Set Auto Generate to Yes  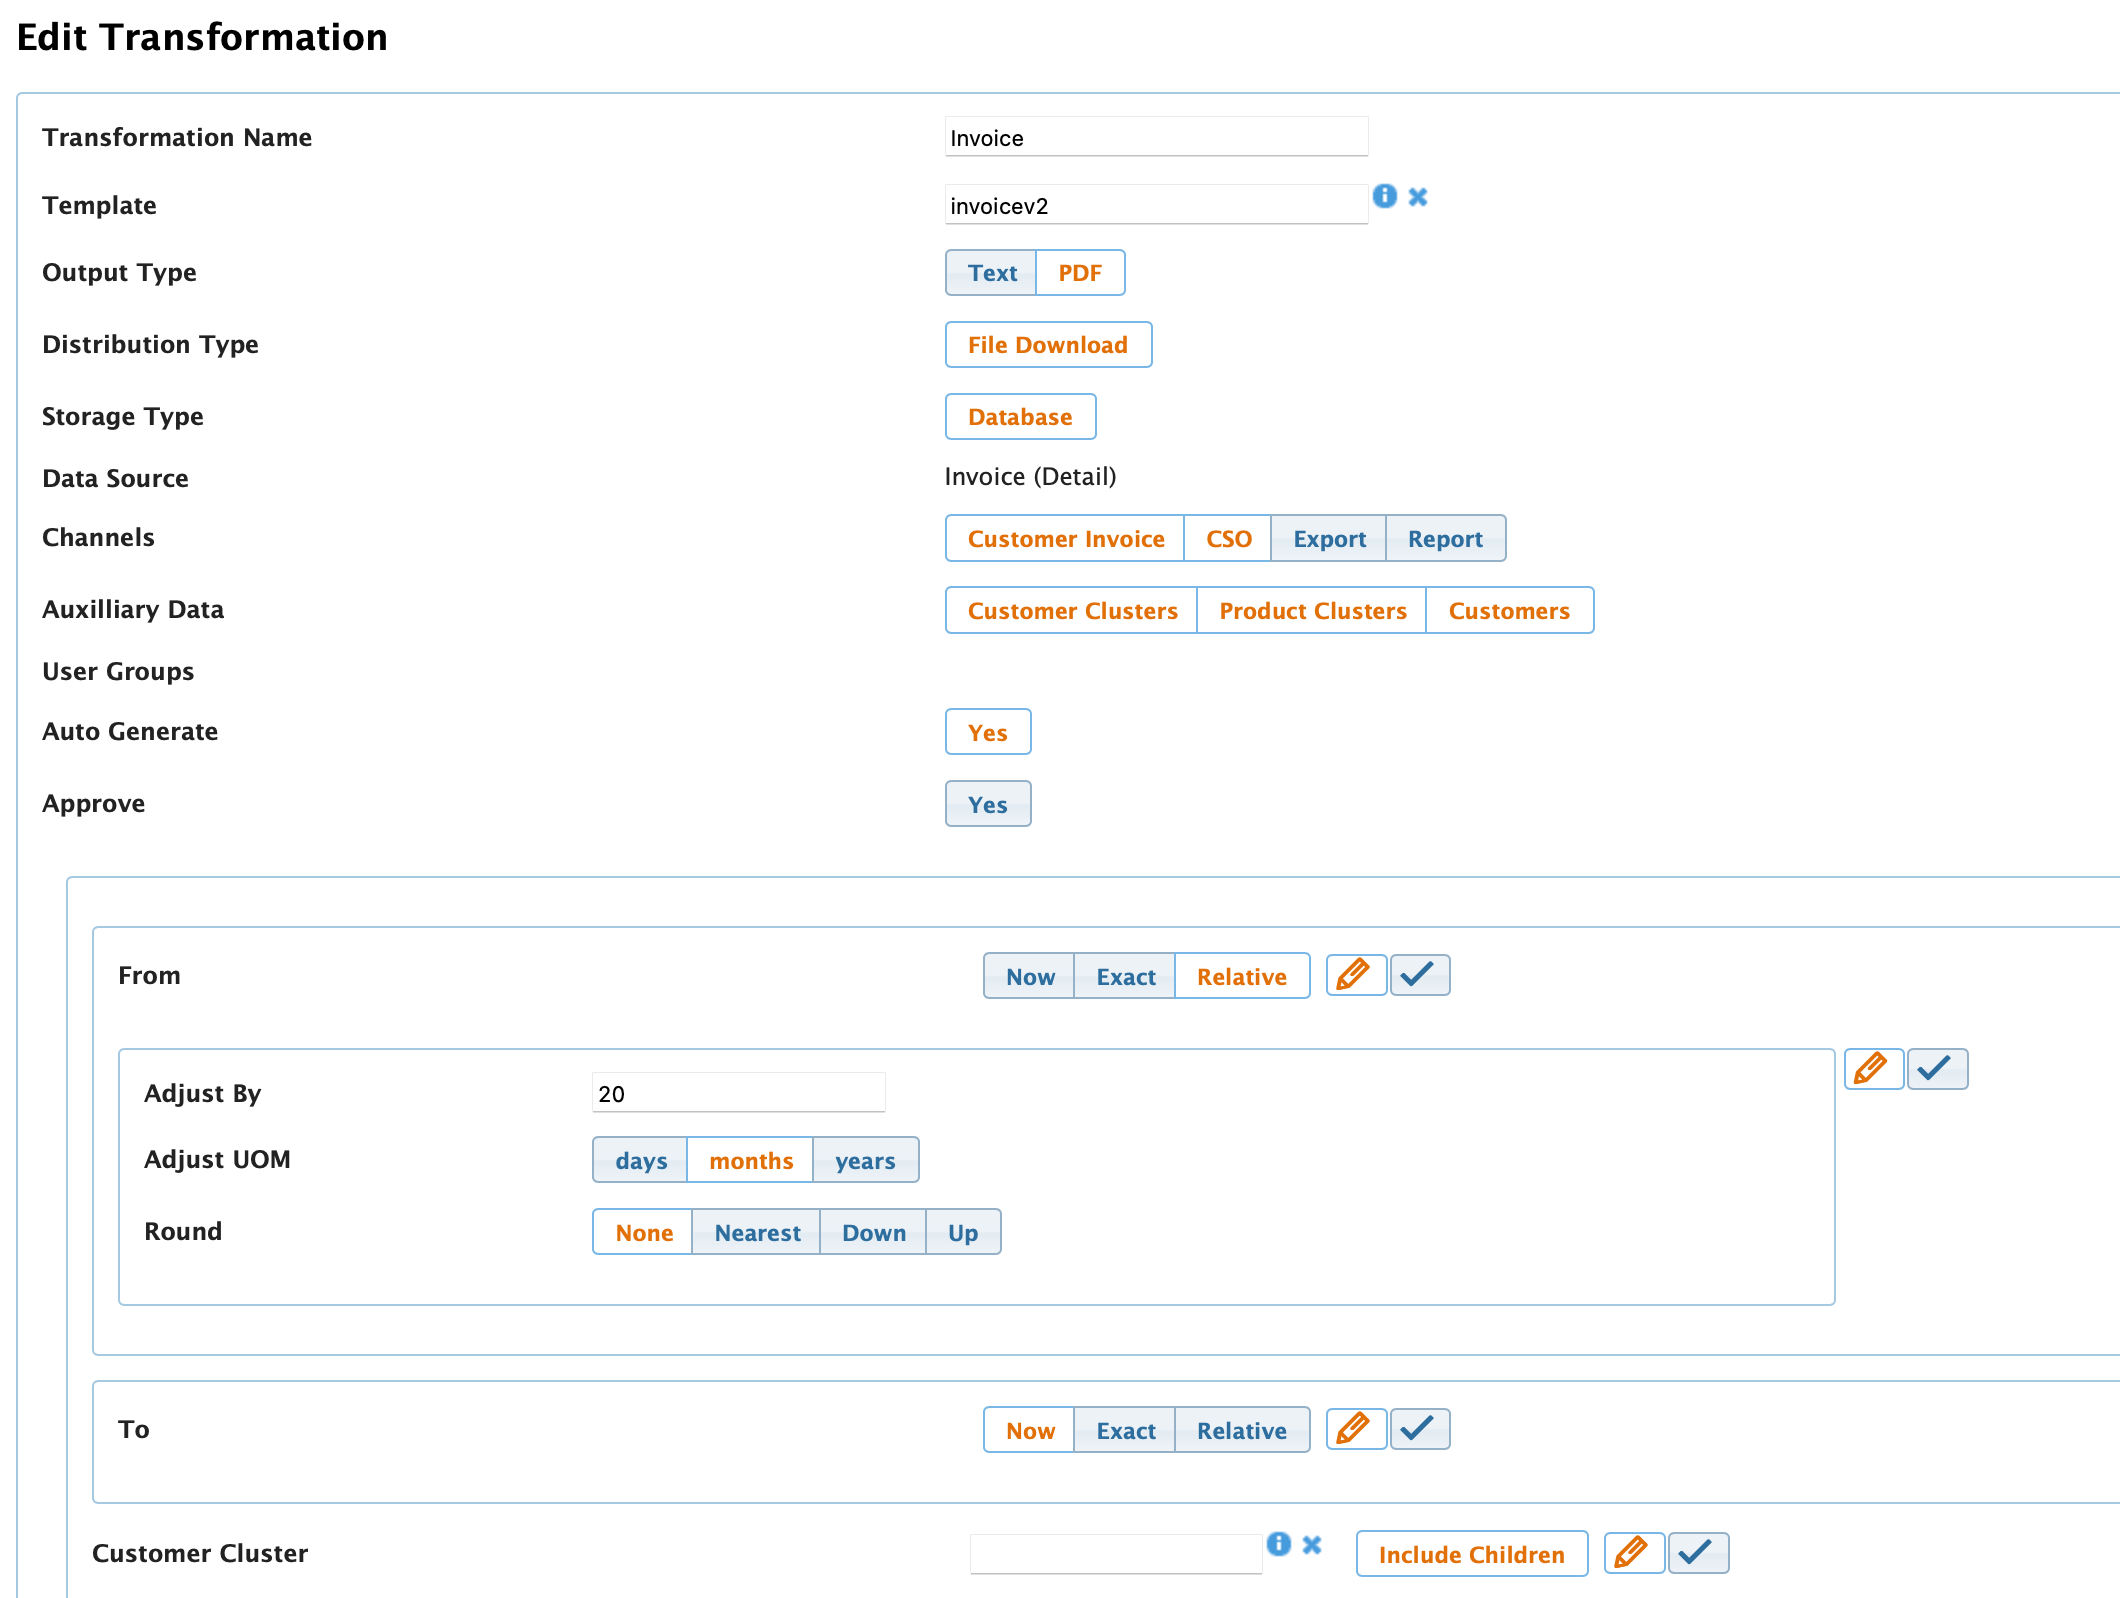click(x=987, y=731)
